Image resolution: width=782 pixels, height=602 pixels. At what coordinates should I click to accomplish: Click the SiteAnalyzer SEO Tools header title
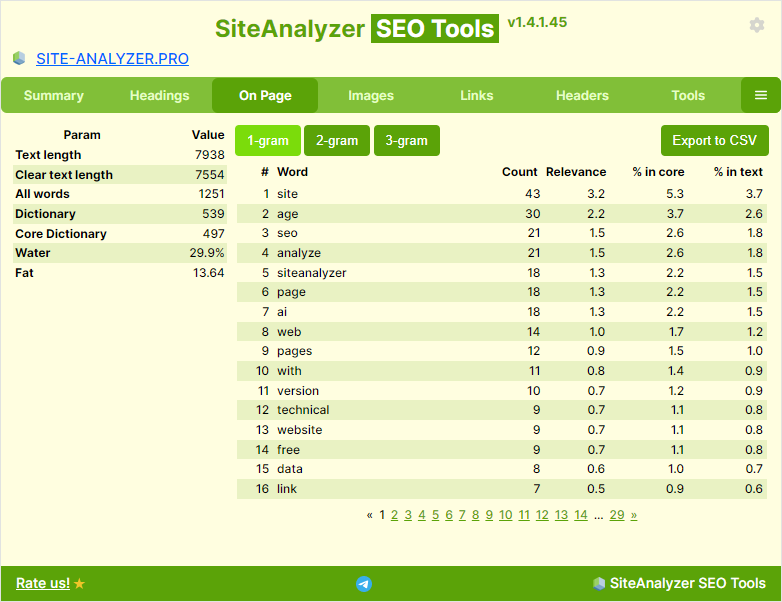(357, 28)
